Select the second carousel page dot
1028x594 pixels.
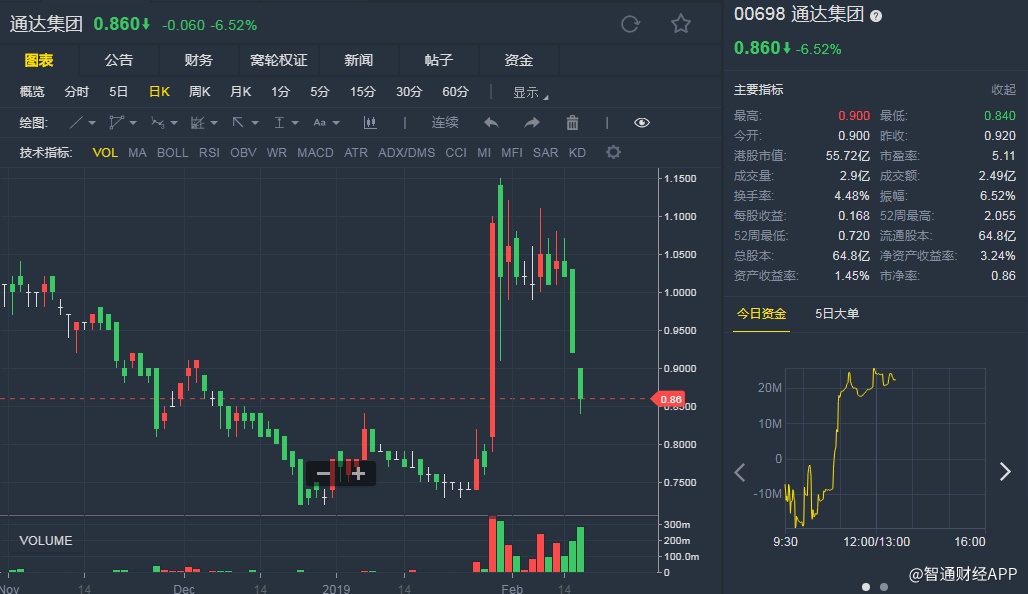[x=884, y=587]
